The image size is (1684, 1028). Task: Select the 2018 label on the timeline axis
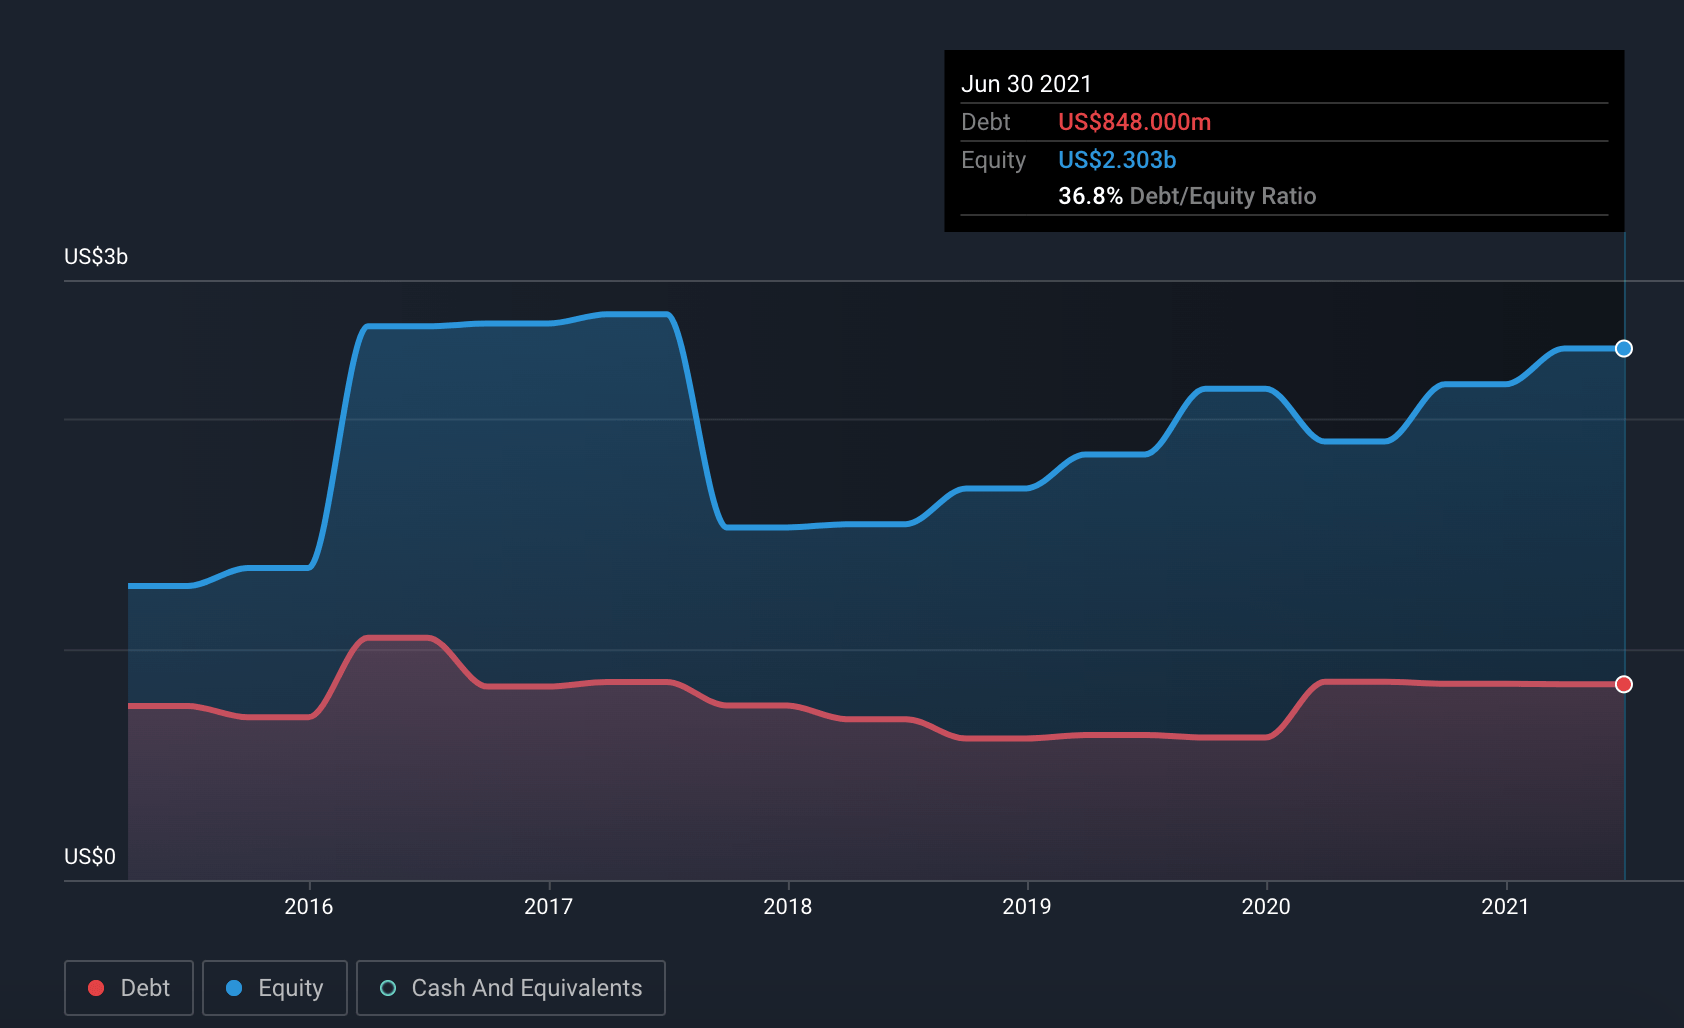pos(789,907)
